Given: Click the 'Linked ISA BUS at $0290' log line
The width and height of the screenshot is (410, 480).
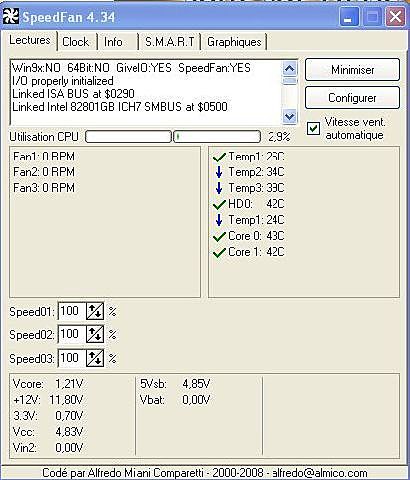Looking at the screenshot, I should coord(73,94).
